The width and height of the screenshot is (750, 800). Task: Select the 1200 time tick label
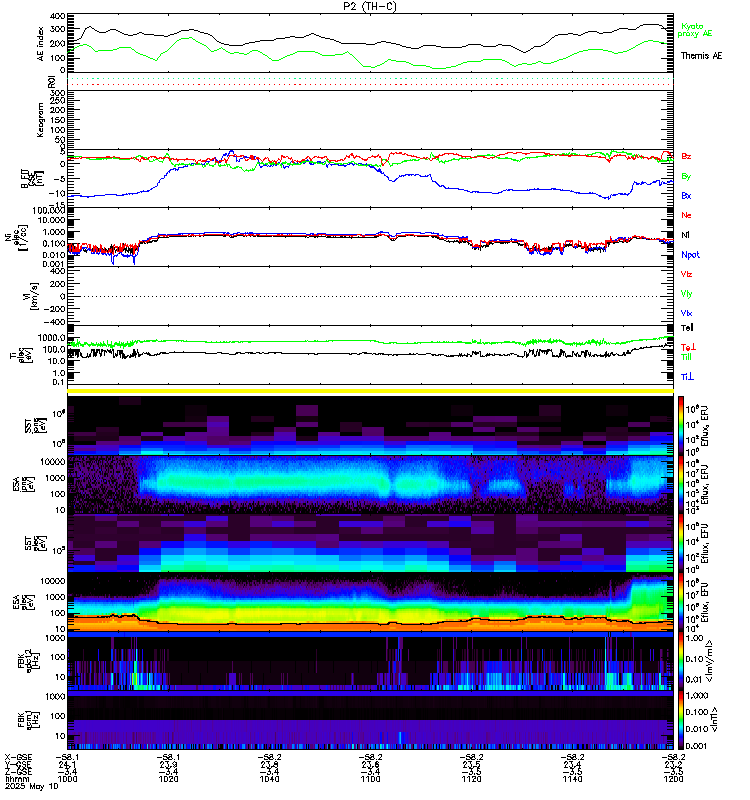coord(673,779)
